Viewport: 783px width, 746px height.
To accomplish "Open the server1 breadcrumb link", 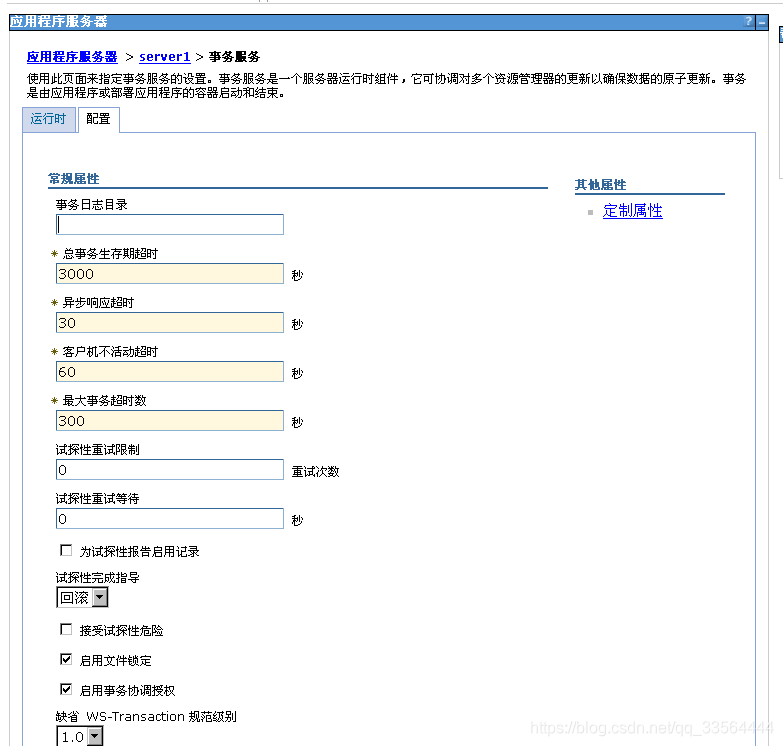I will [164, 57].
